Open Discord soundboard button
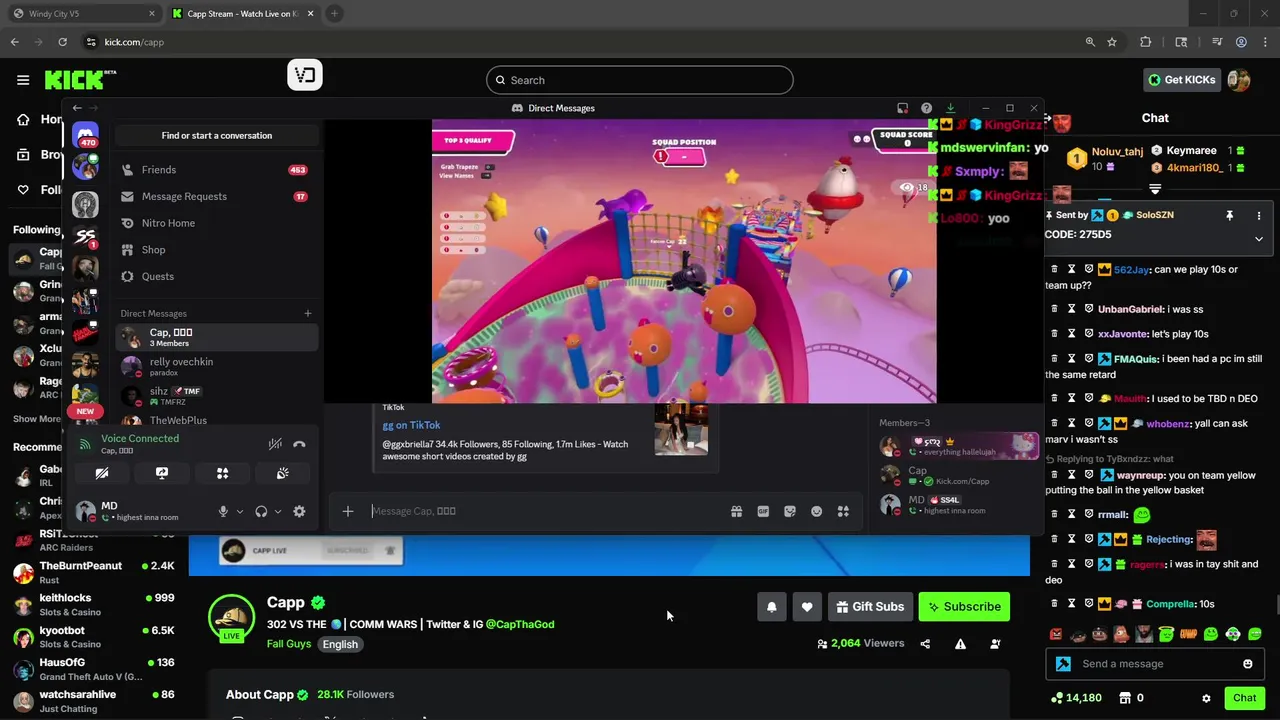Screen dimensions: 1280x720 tap(283, 473)
